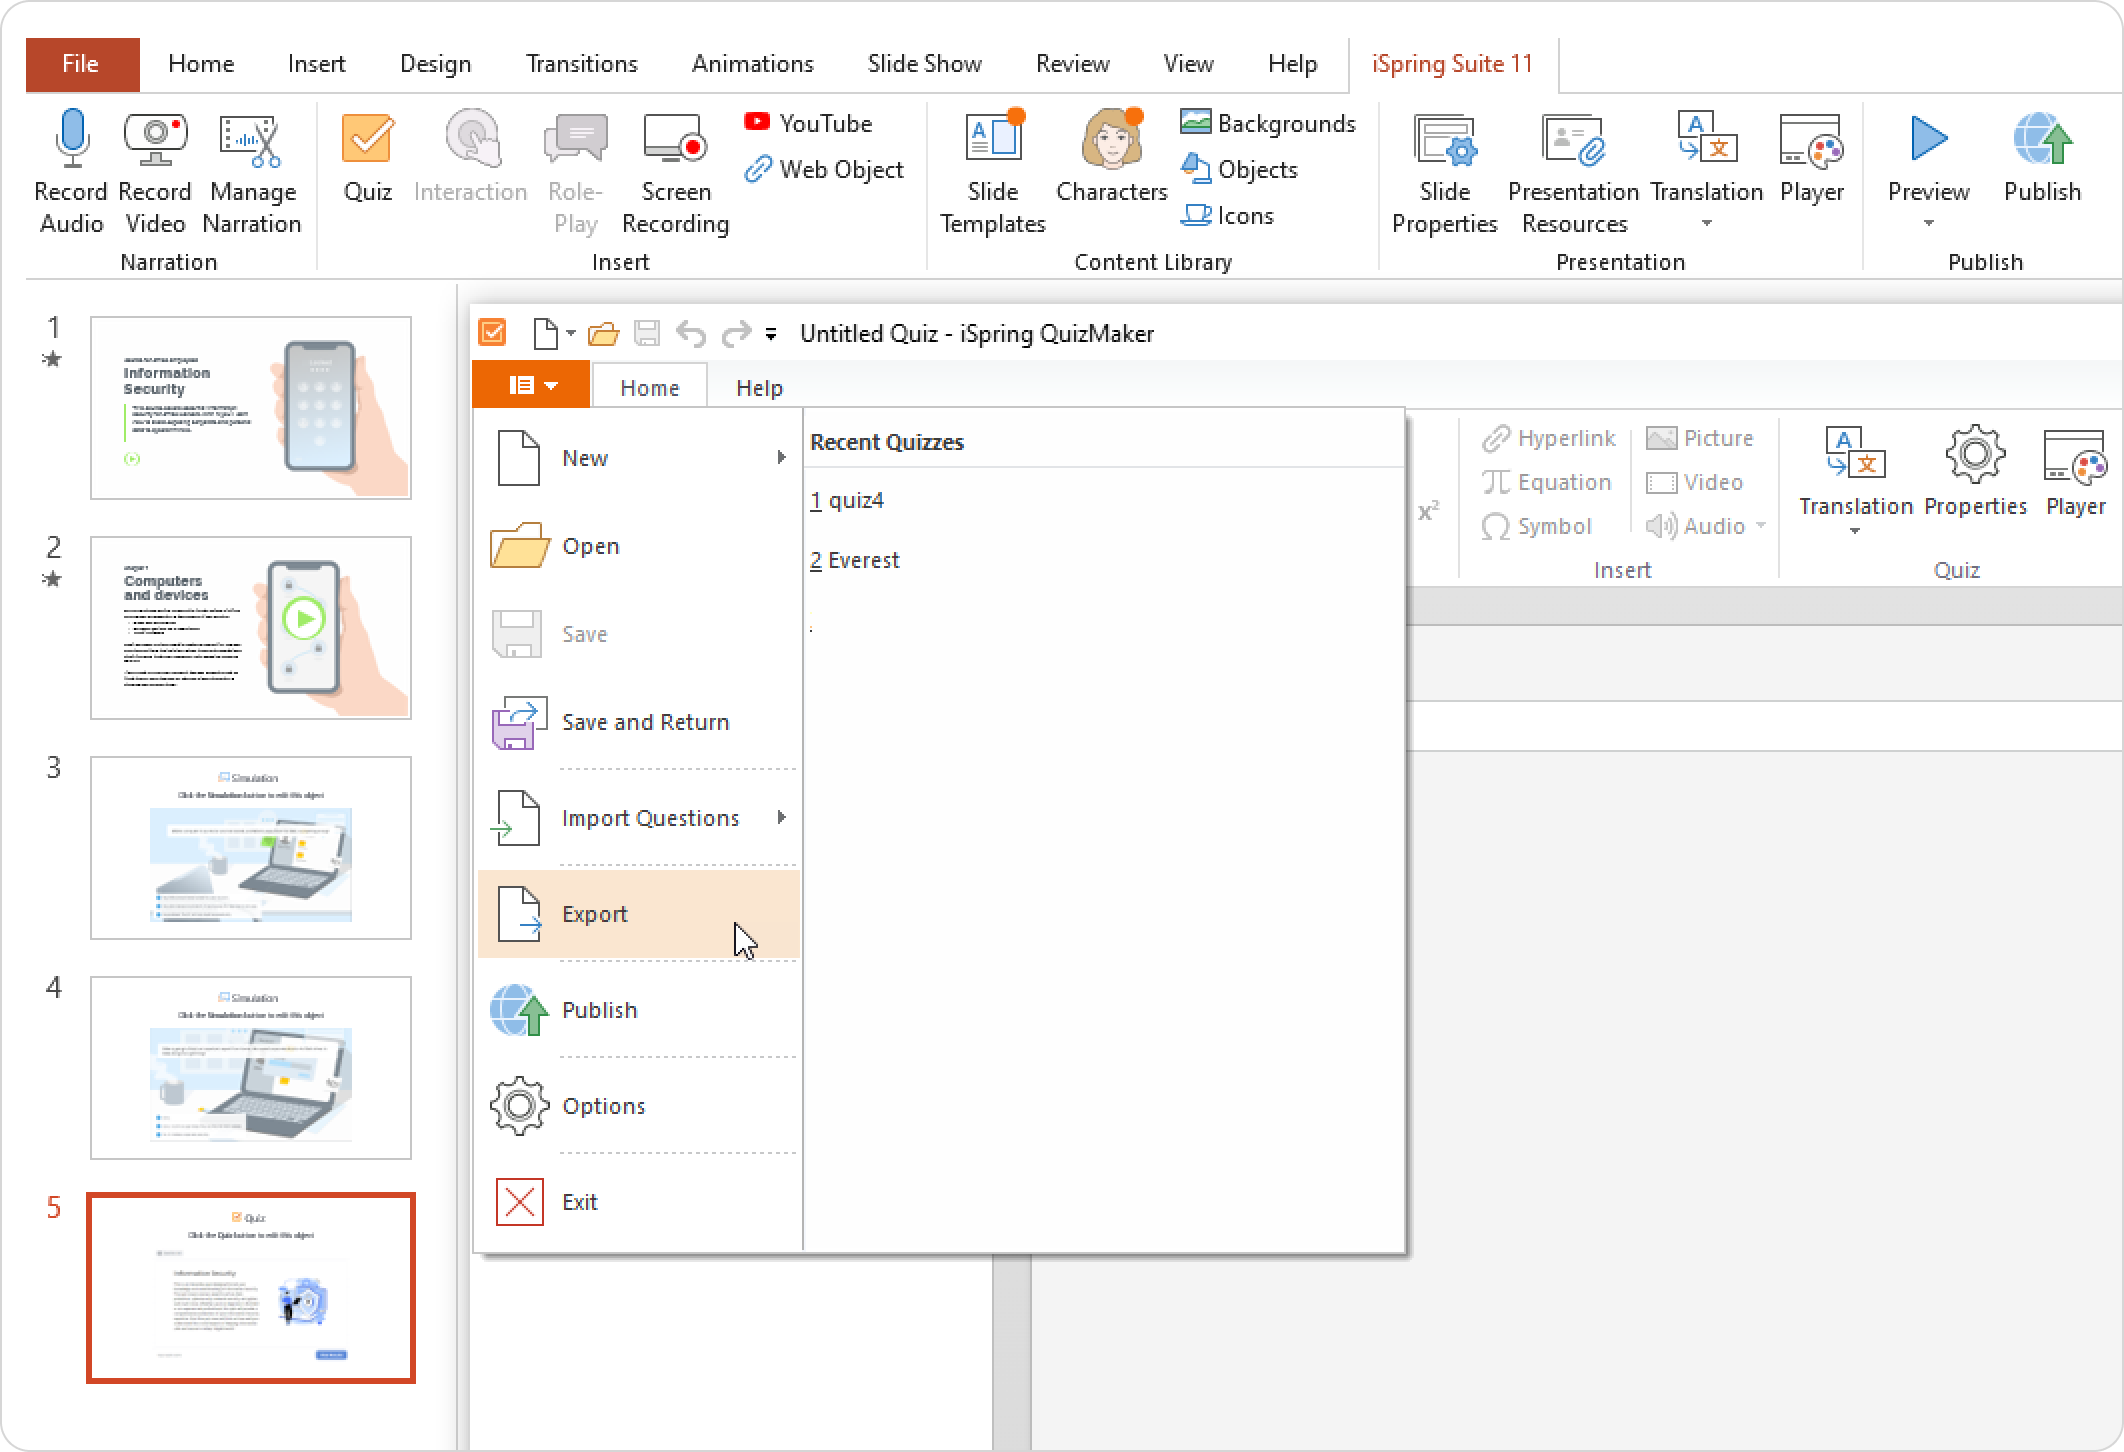Open the PowerPoint File tab
Screen dimensions: 2124x1452
pyautogui.click(x=82, y=64)
